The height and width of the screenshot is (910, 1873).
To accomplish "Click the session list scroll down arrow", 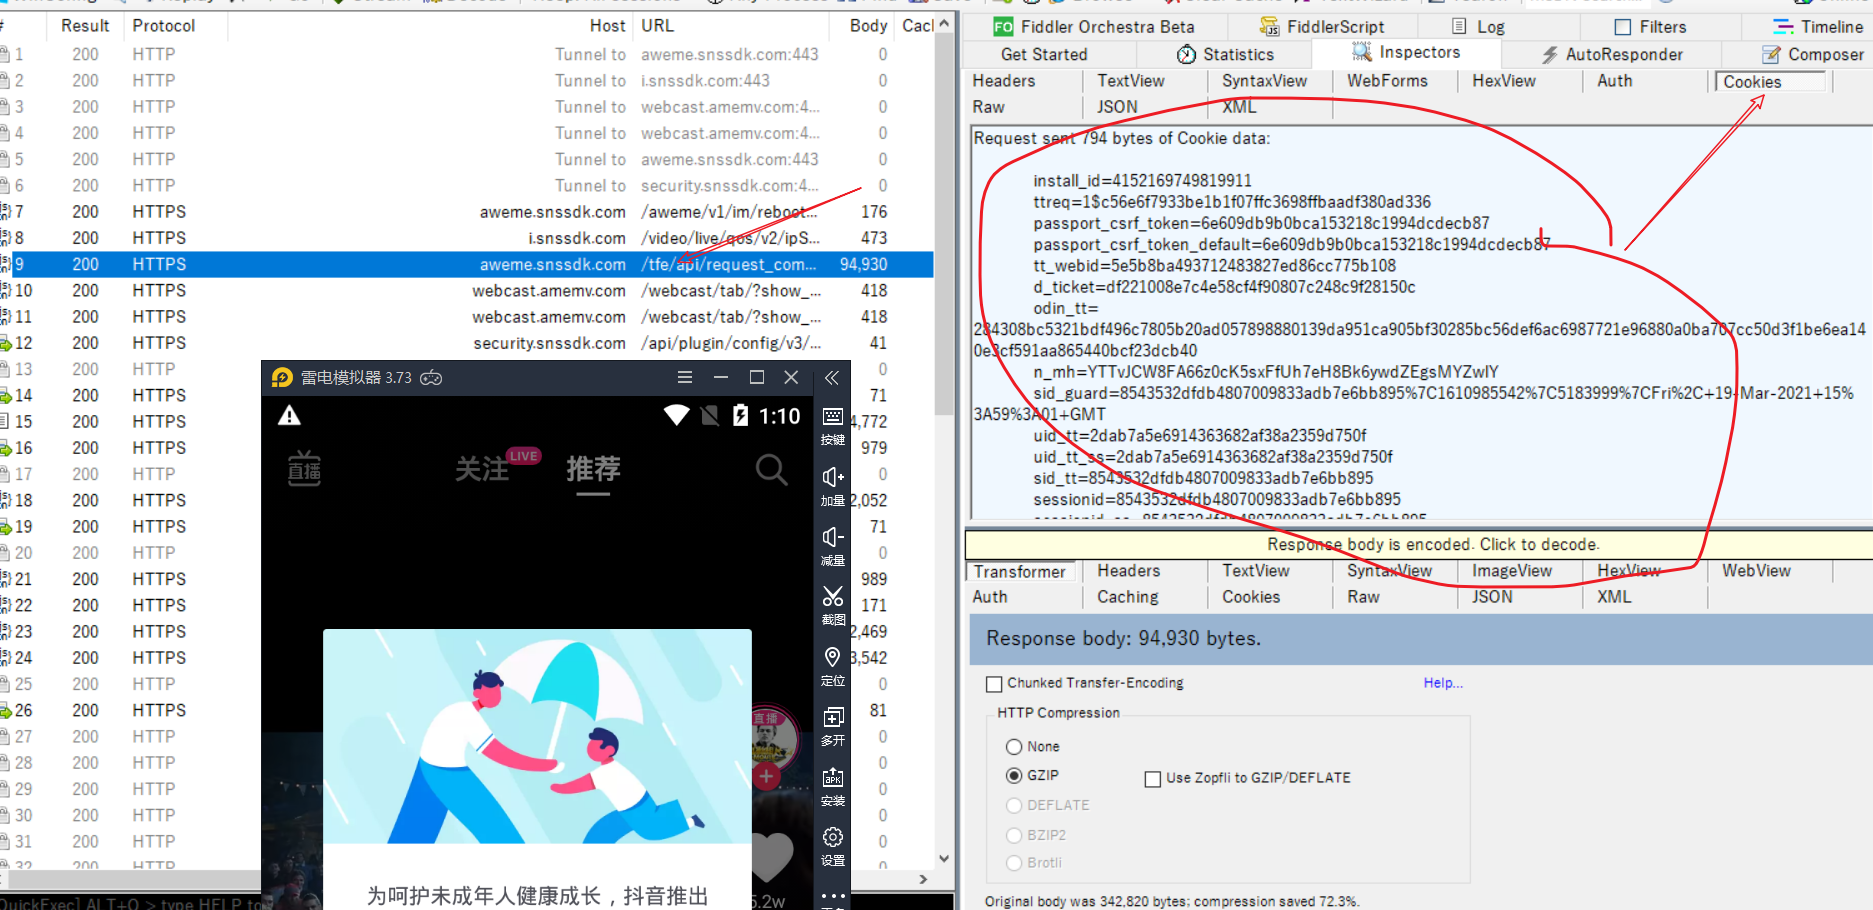I will pyautogui.click(x=944, y=859).
